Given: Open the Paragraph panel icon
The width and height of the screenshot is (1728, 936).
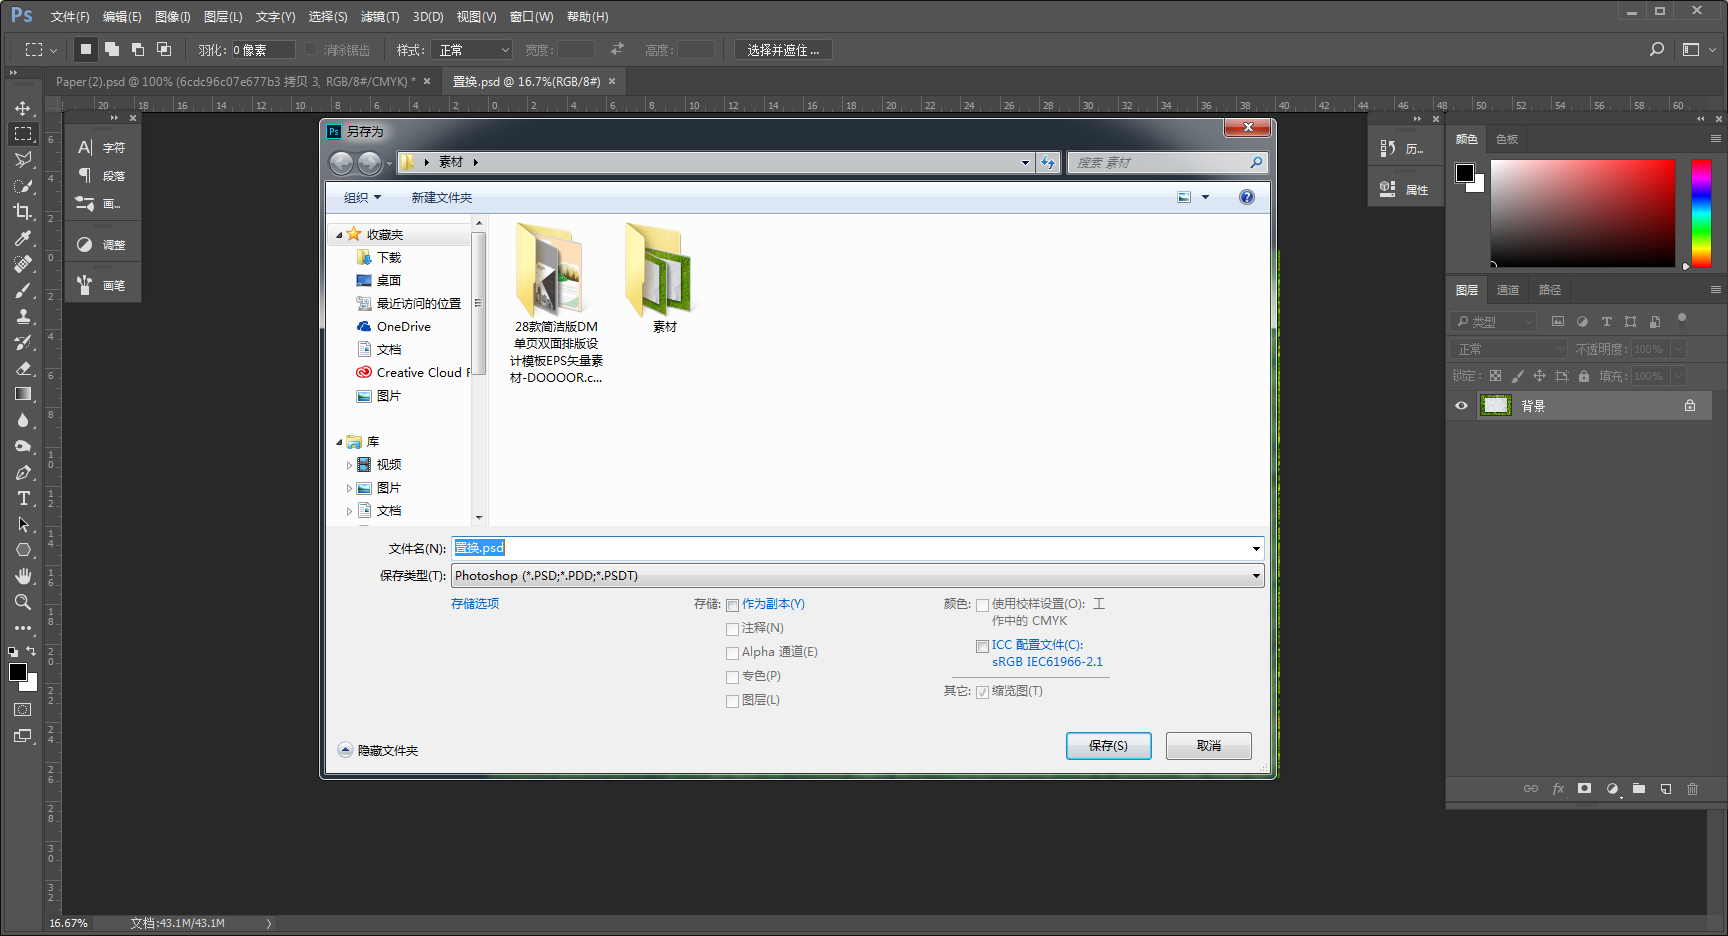Looking at the screenshot, I should pyautogui.click(x=86, y=175).
